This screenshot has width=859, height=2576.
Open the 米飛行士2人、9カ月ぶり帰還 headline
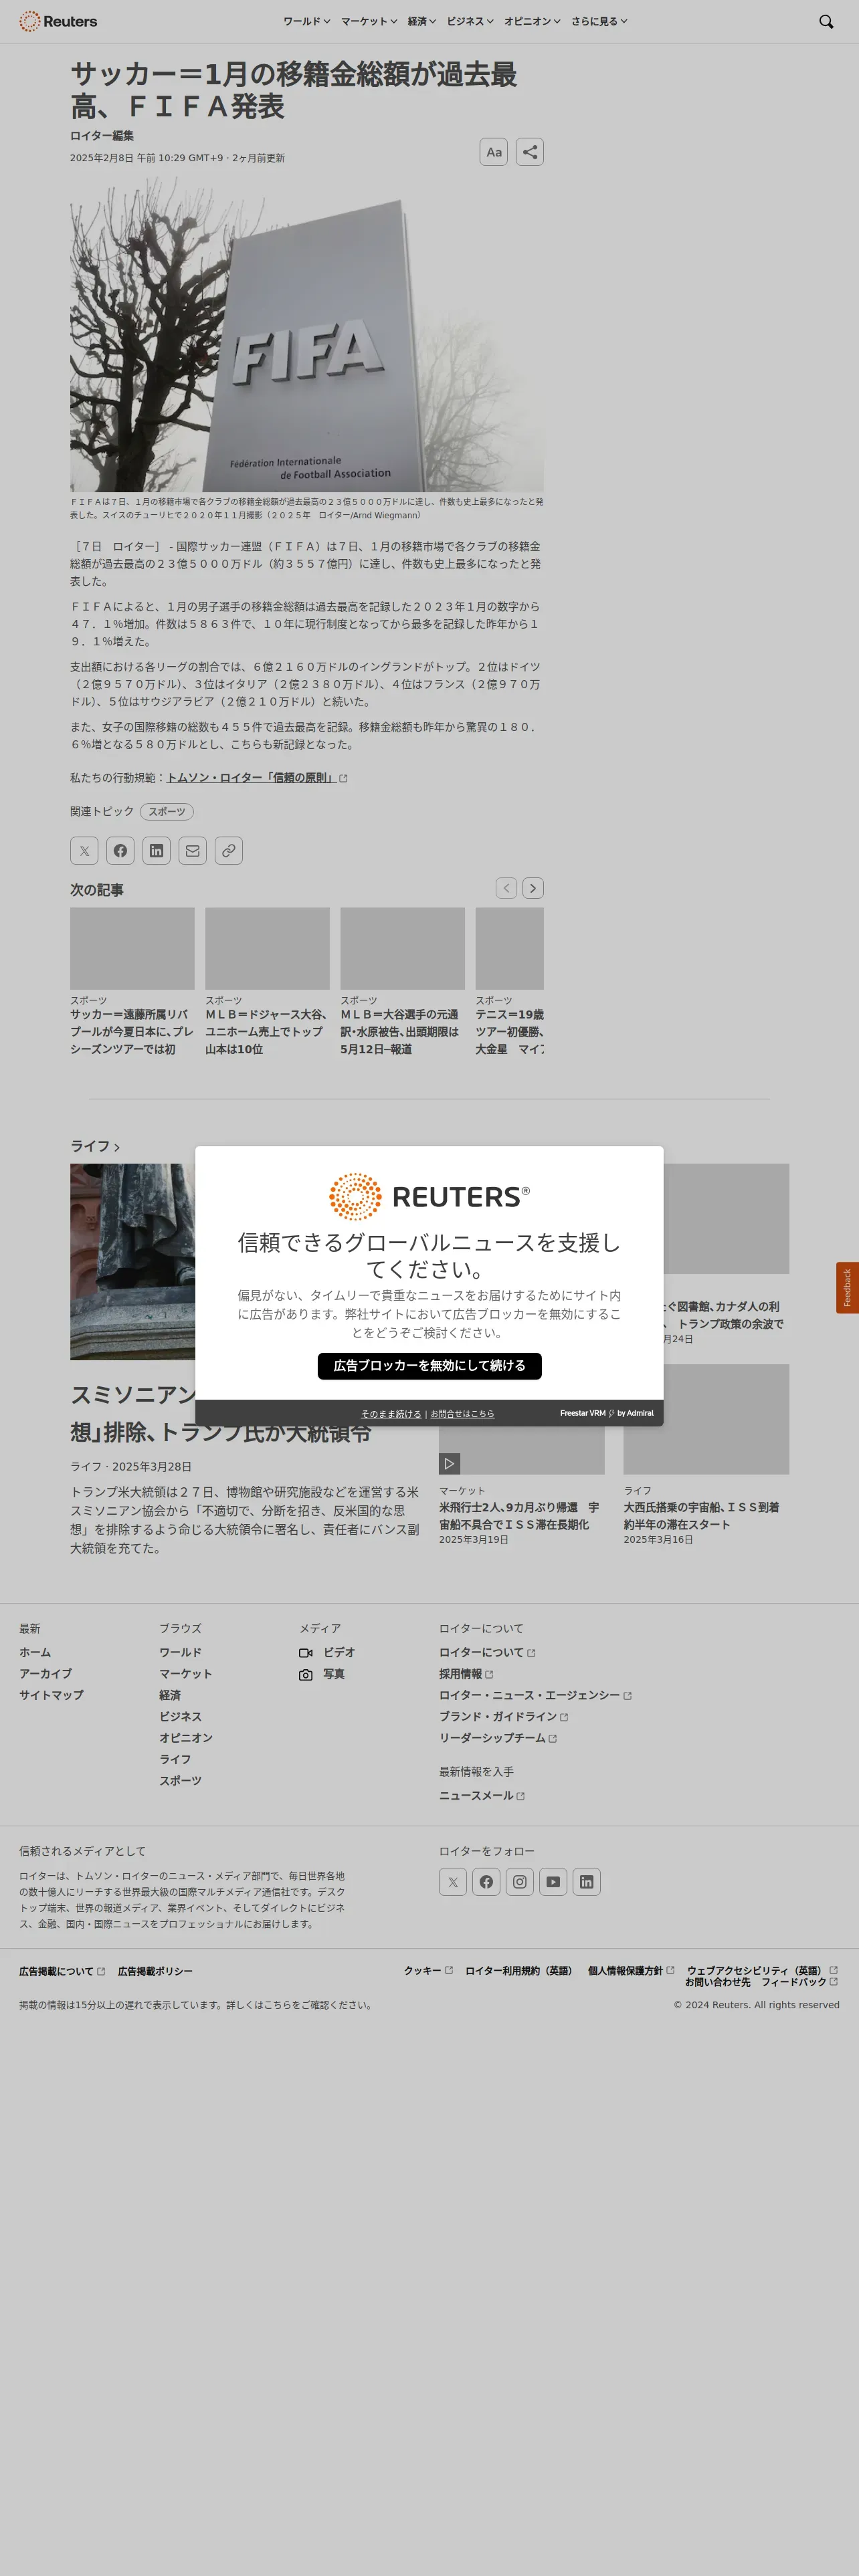tap(520, 1516)
